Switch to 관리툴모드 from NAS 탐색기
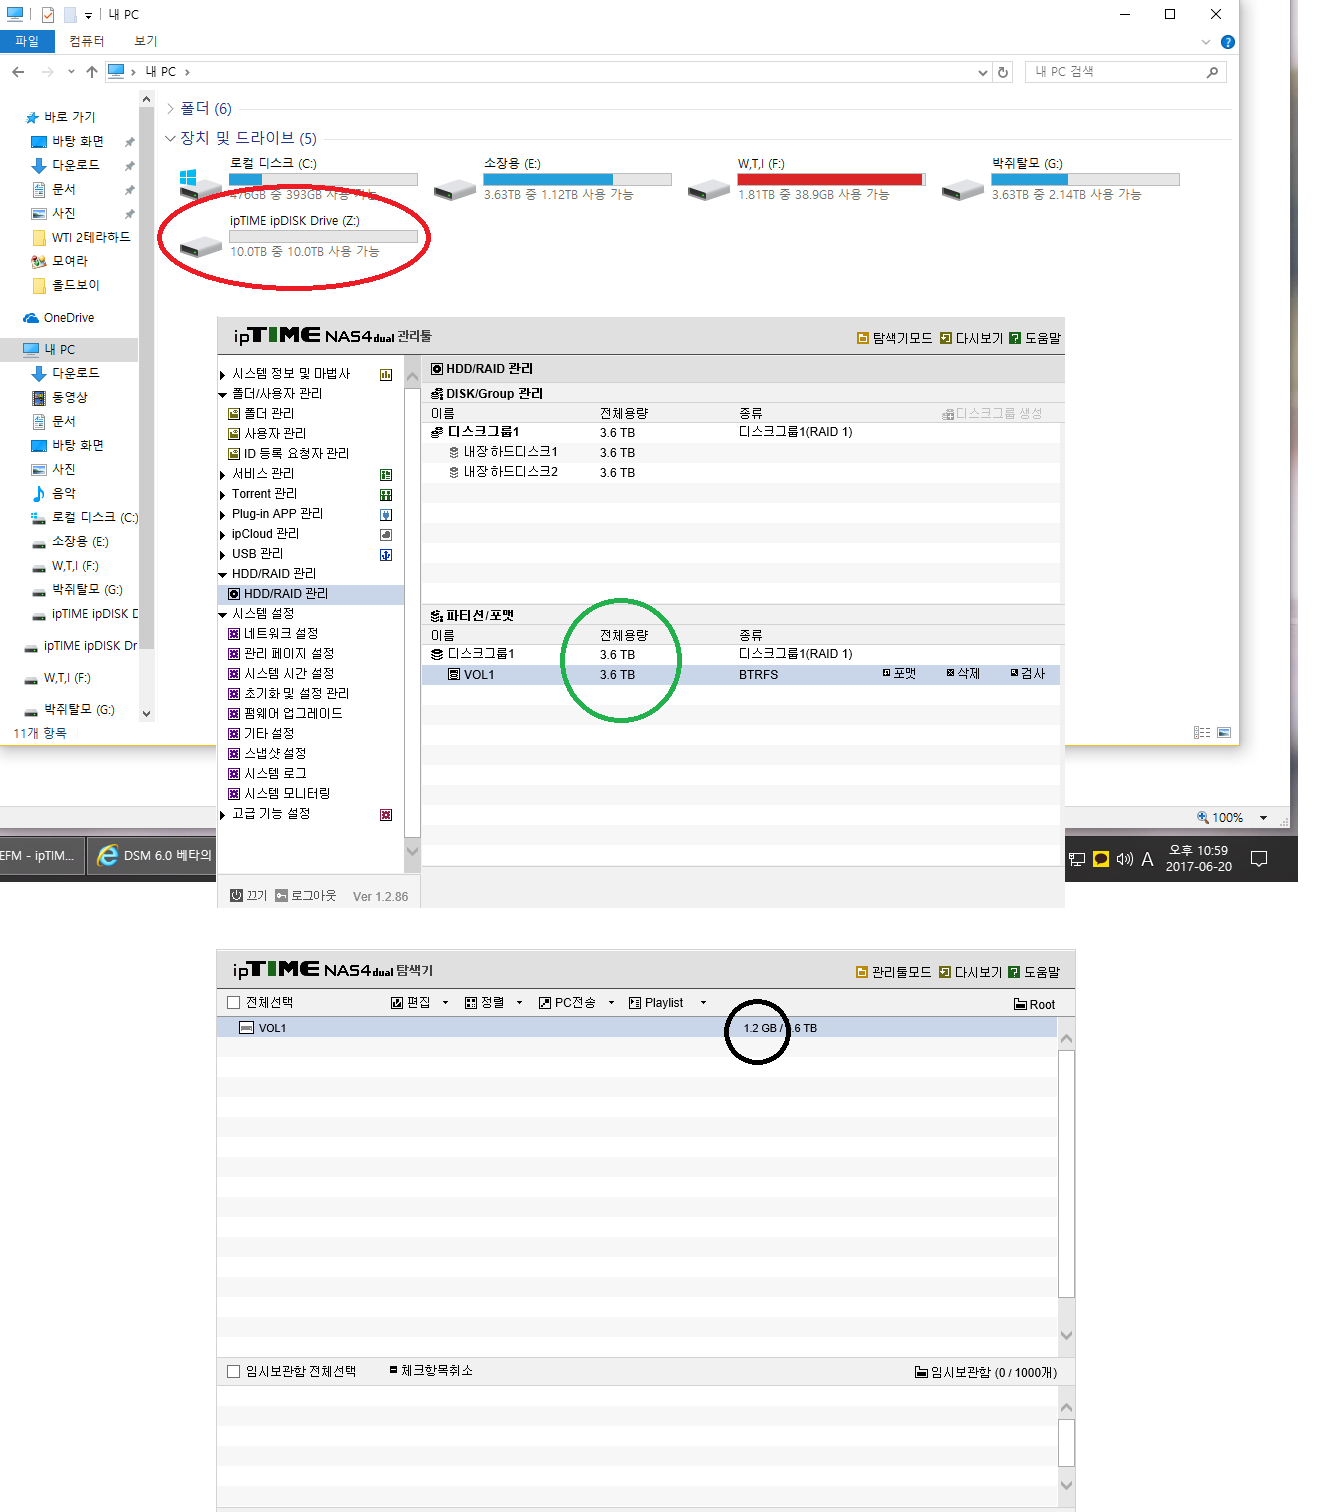 coord(894,972)
